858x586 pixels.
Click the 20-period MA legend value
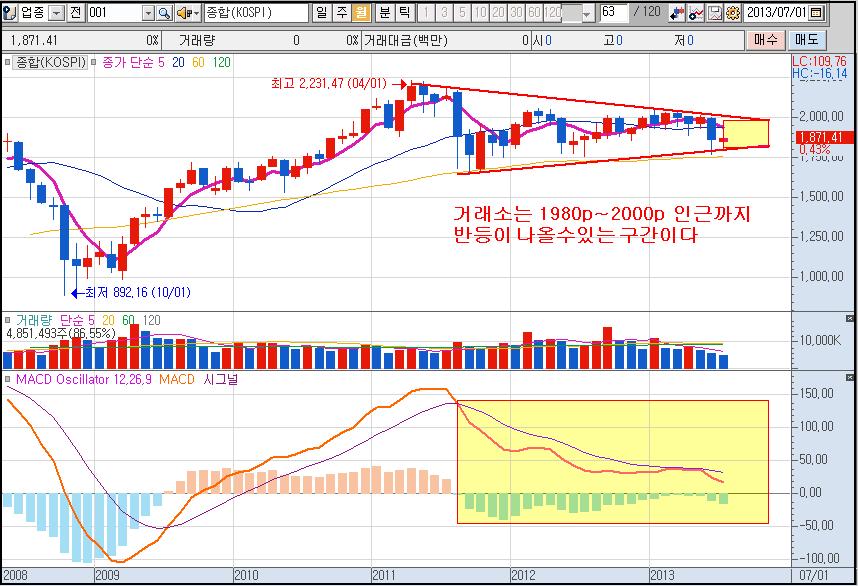(178, 62)
